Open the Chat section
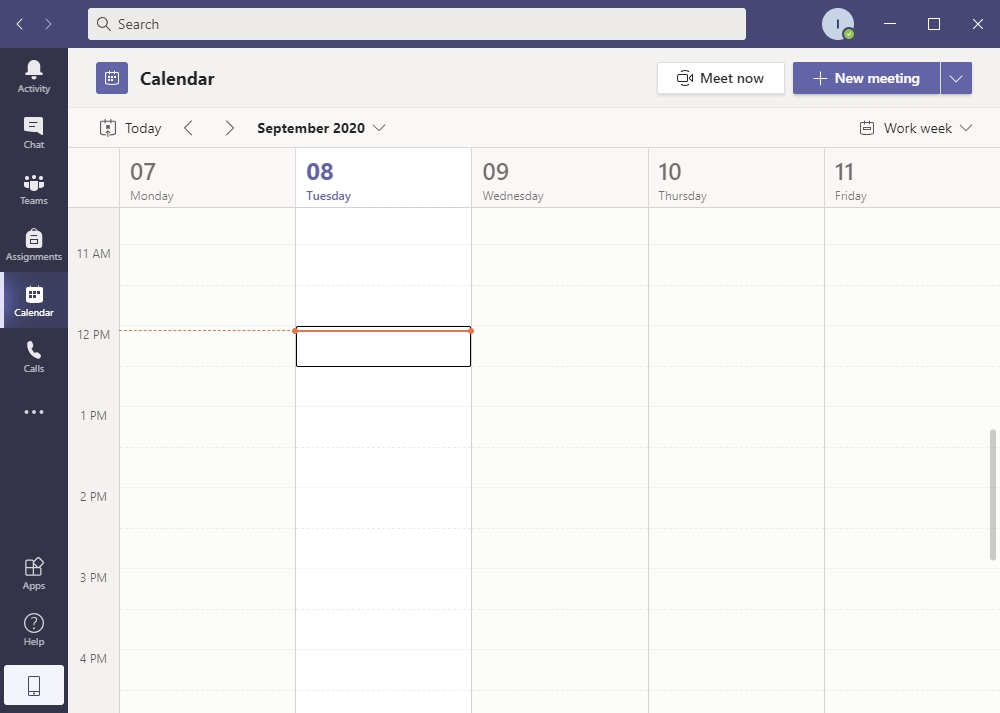Image resolution: width=1000 pixels, height=713 pixels. tap(34, 131)
